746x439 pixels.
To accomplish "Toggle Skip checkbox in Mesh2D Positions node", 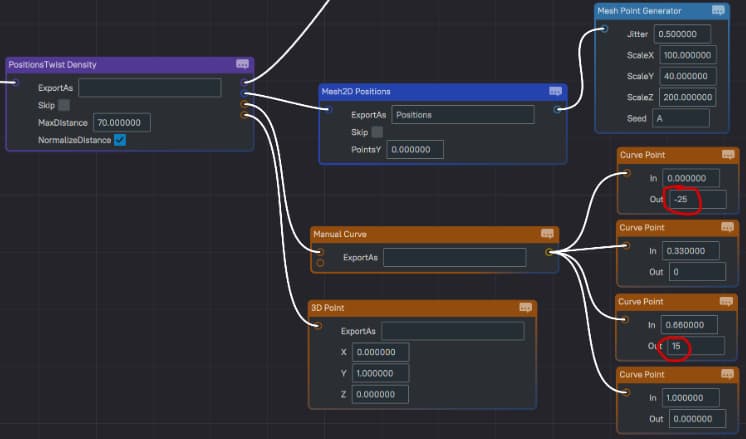I will click(377, 132).
